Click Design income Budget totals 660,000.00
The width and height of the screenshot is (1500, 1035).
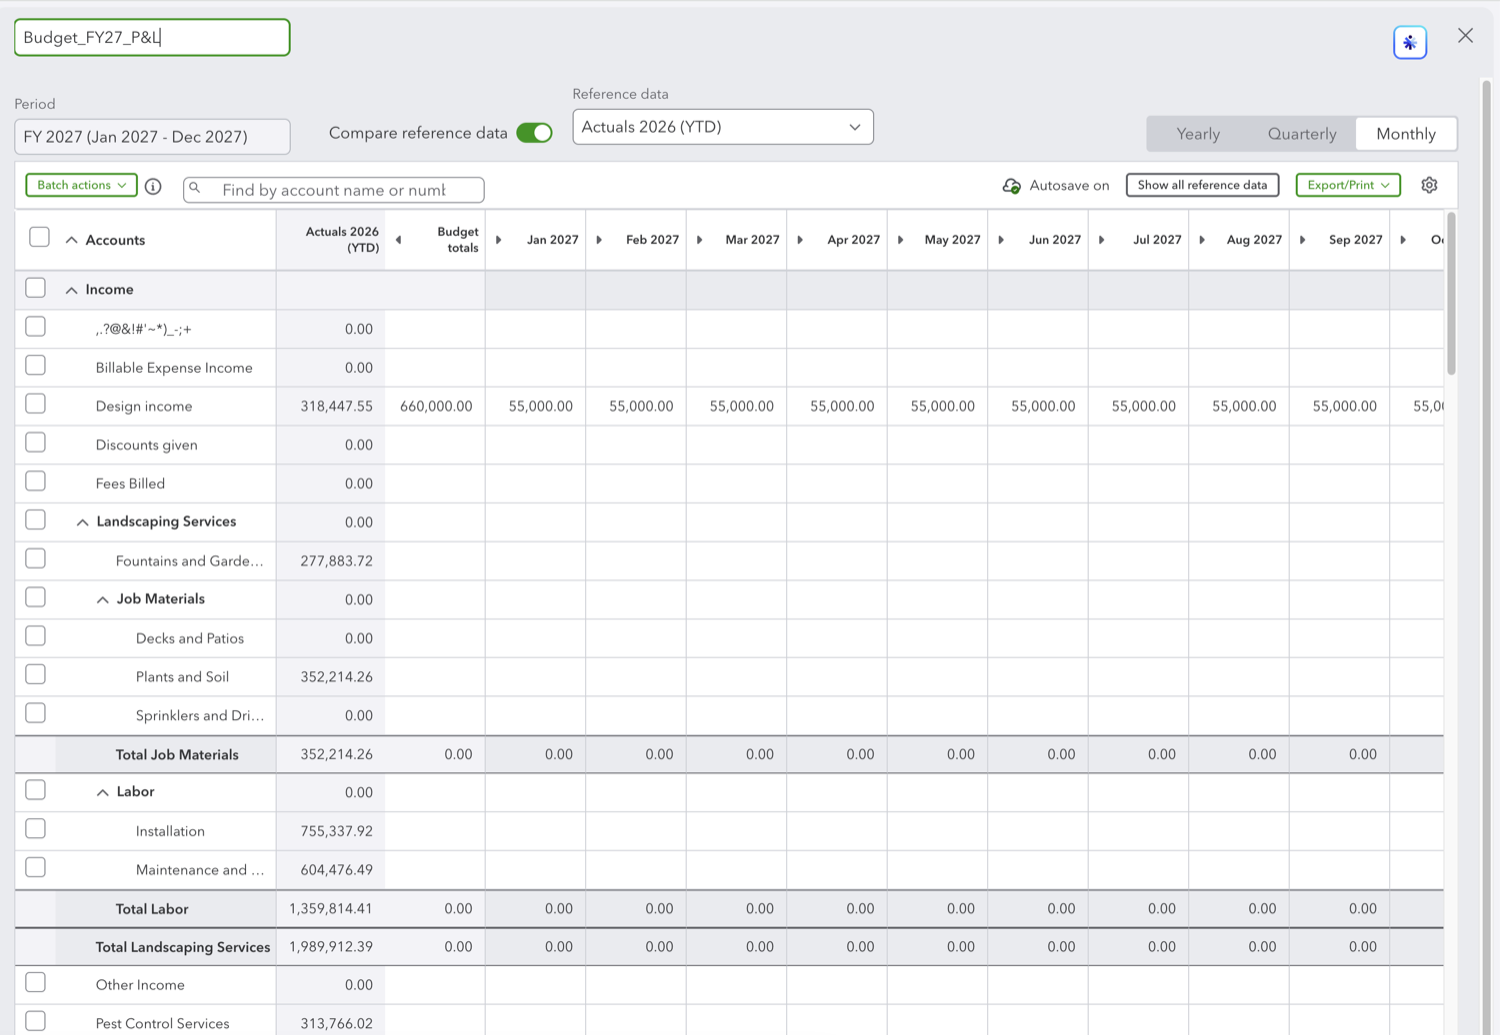tap(436, 406)
